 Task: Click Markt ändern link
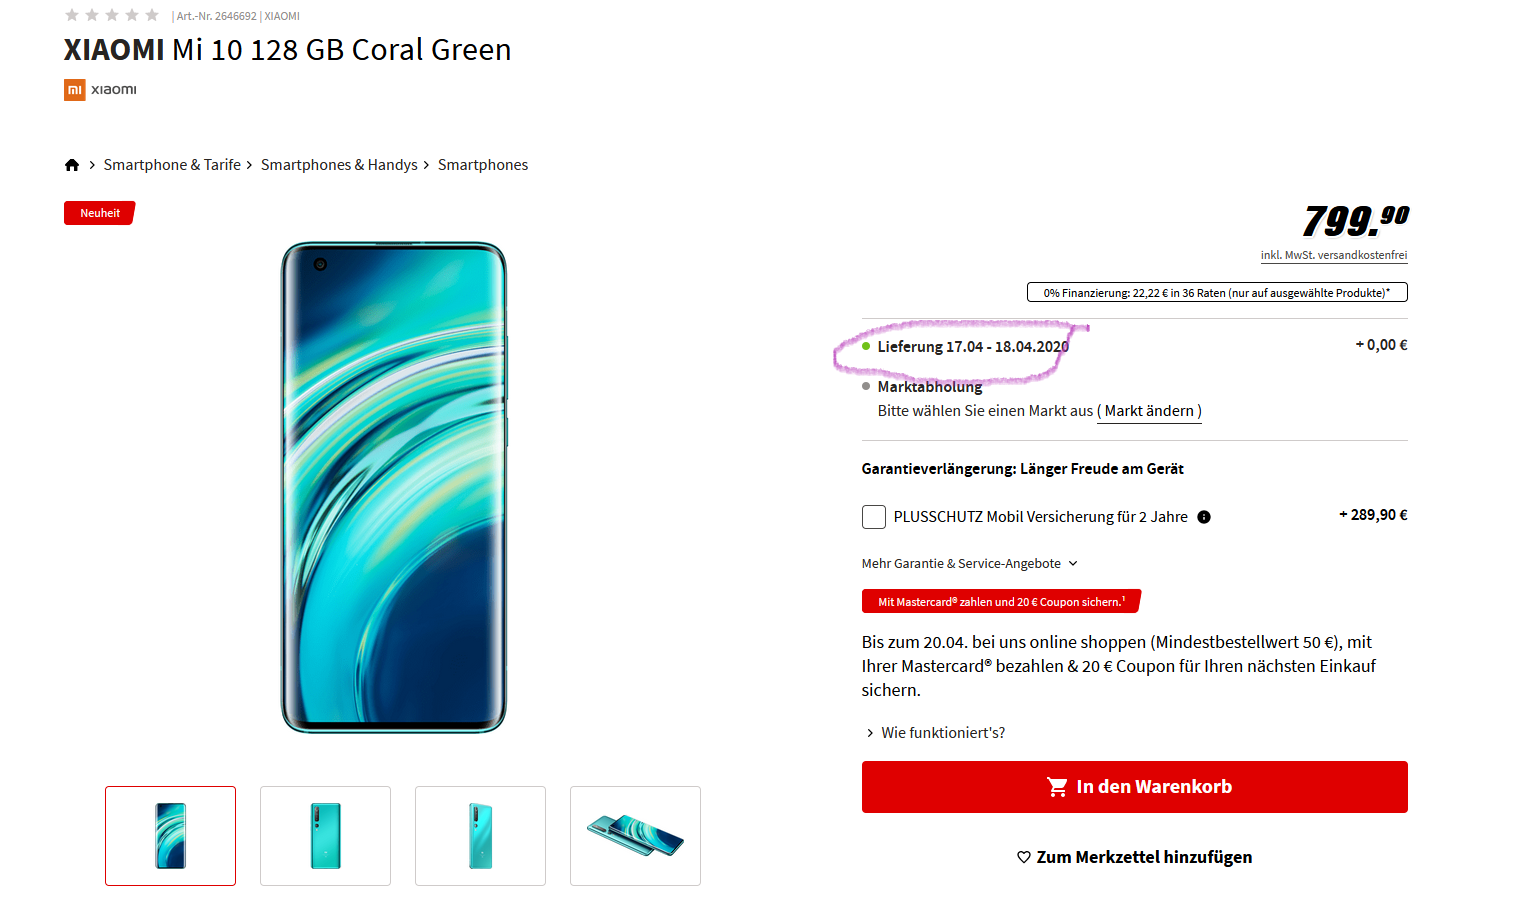[1149, 411]
